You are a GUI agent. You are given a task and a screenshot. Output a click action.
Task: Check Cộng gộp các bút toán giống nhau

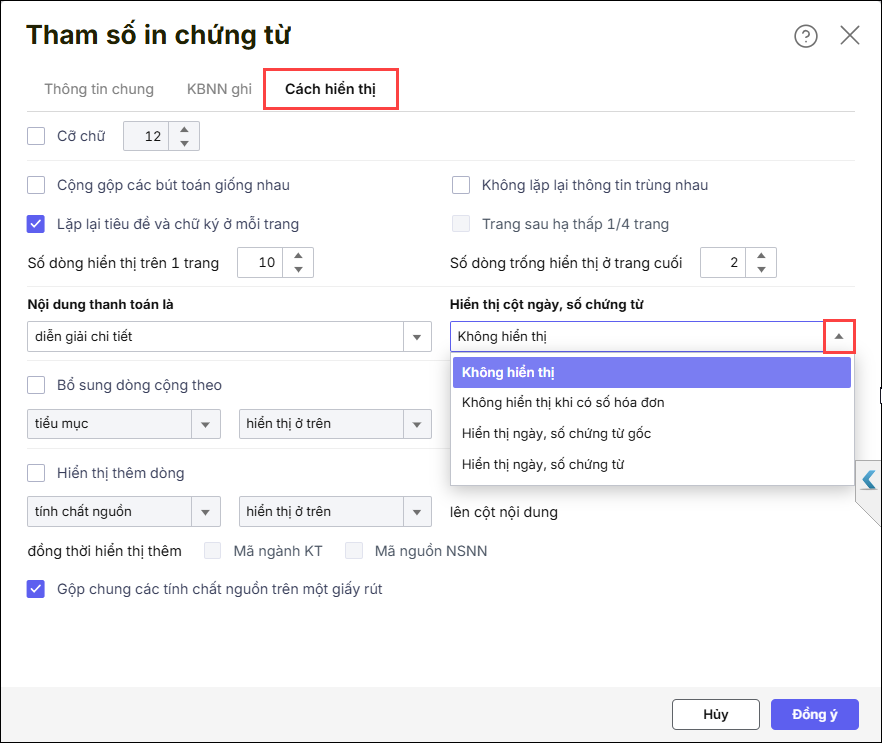[37, 185]
